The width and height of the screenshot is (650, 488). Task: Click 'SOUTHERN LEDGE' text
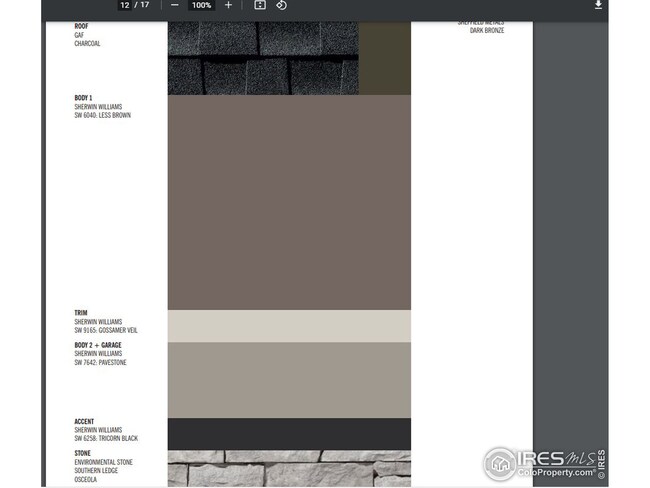coord(96,471)
